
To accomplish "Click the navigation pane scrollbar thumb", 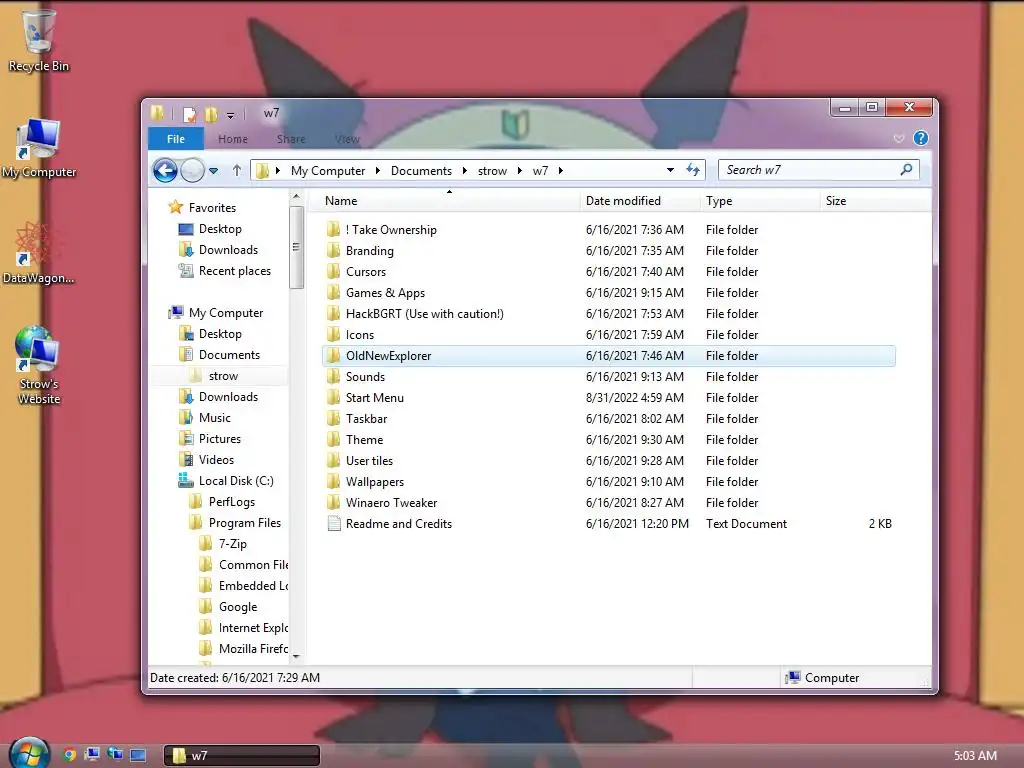I will [x=296, y=247].
